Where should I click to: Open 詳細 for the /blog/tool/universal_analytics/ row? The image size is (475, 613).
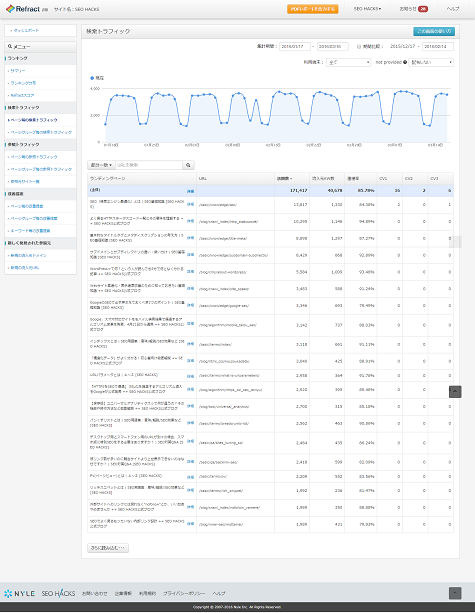point(190,406)
